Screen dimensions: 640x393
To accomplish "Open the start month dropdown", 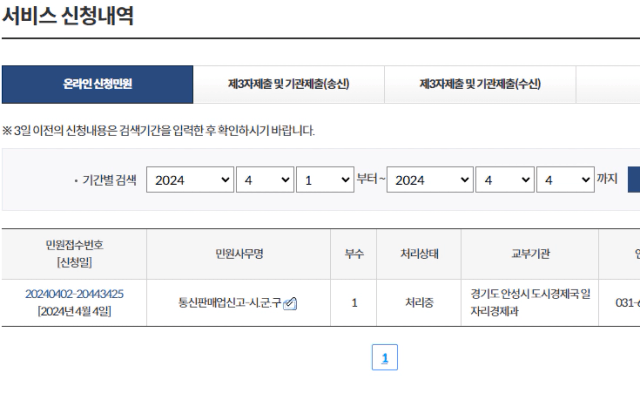I will 265,180.
